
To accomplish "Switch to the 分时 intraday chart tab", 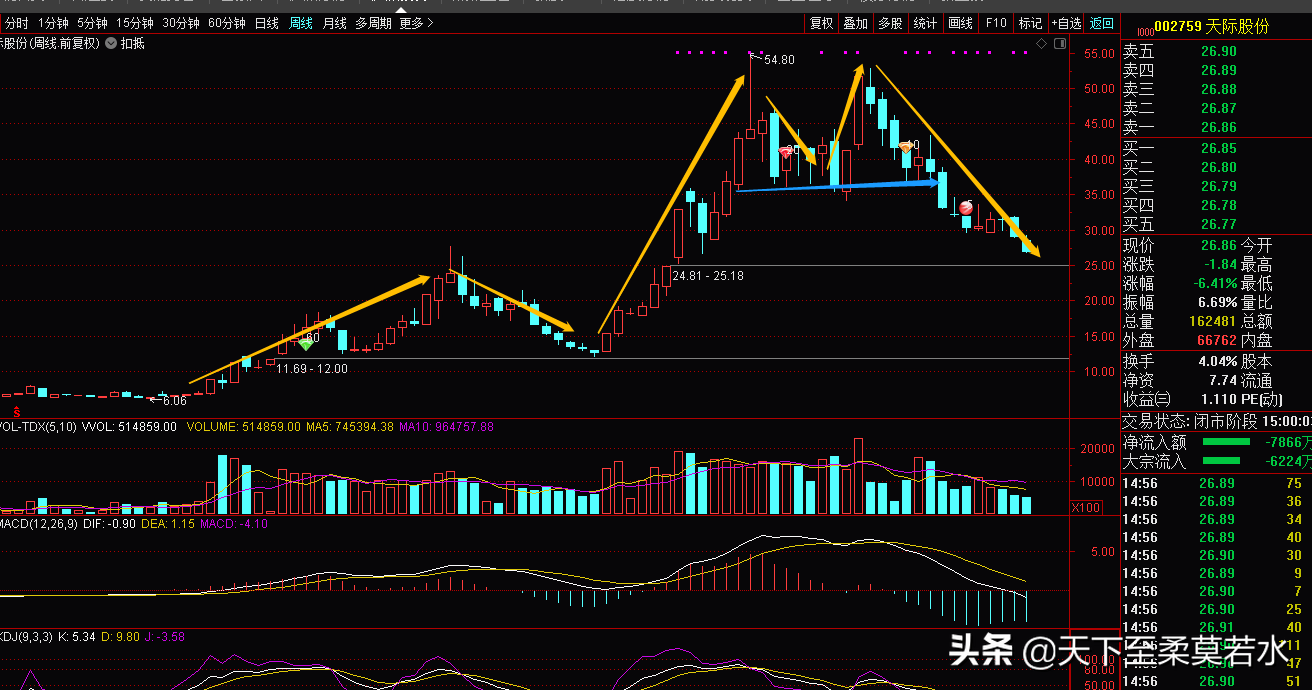I will click(15, 23).
